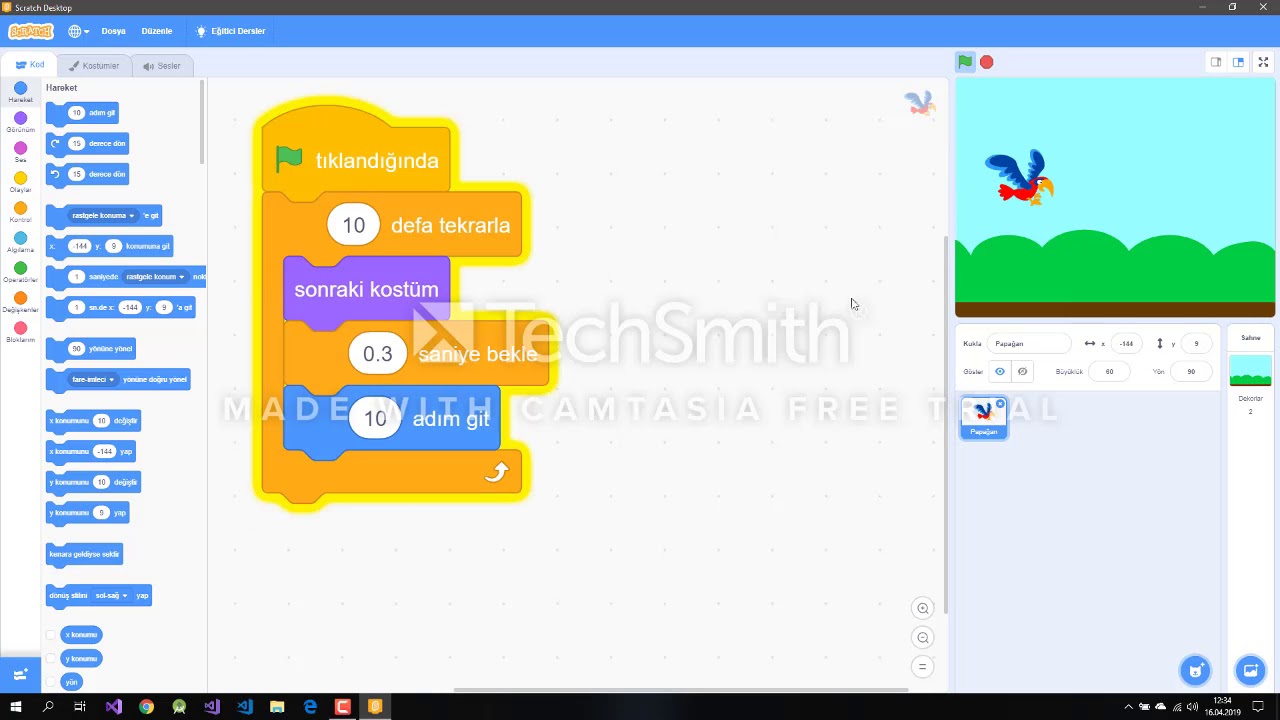The image size is (1280, 720).
Task: Zoom out on the code workspace
Action: pyautogui.click(x=923, y=638)
